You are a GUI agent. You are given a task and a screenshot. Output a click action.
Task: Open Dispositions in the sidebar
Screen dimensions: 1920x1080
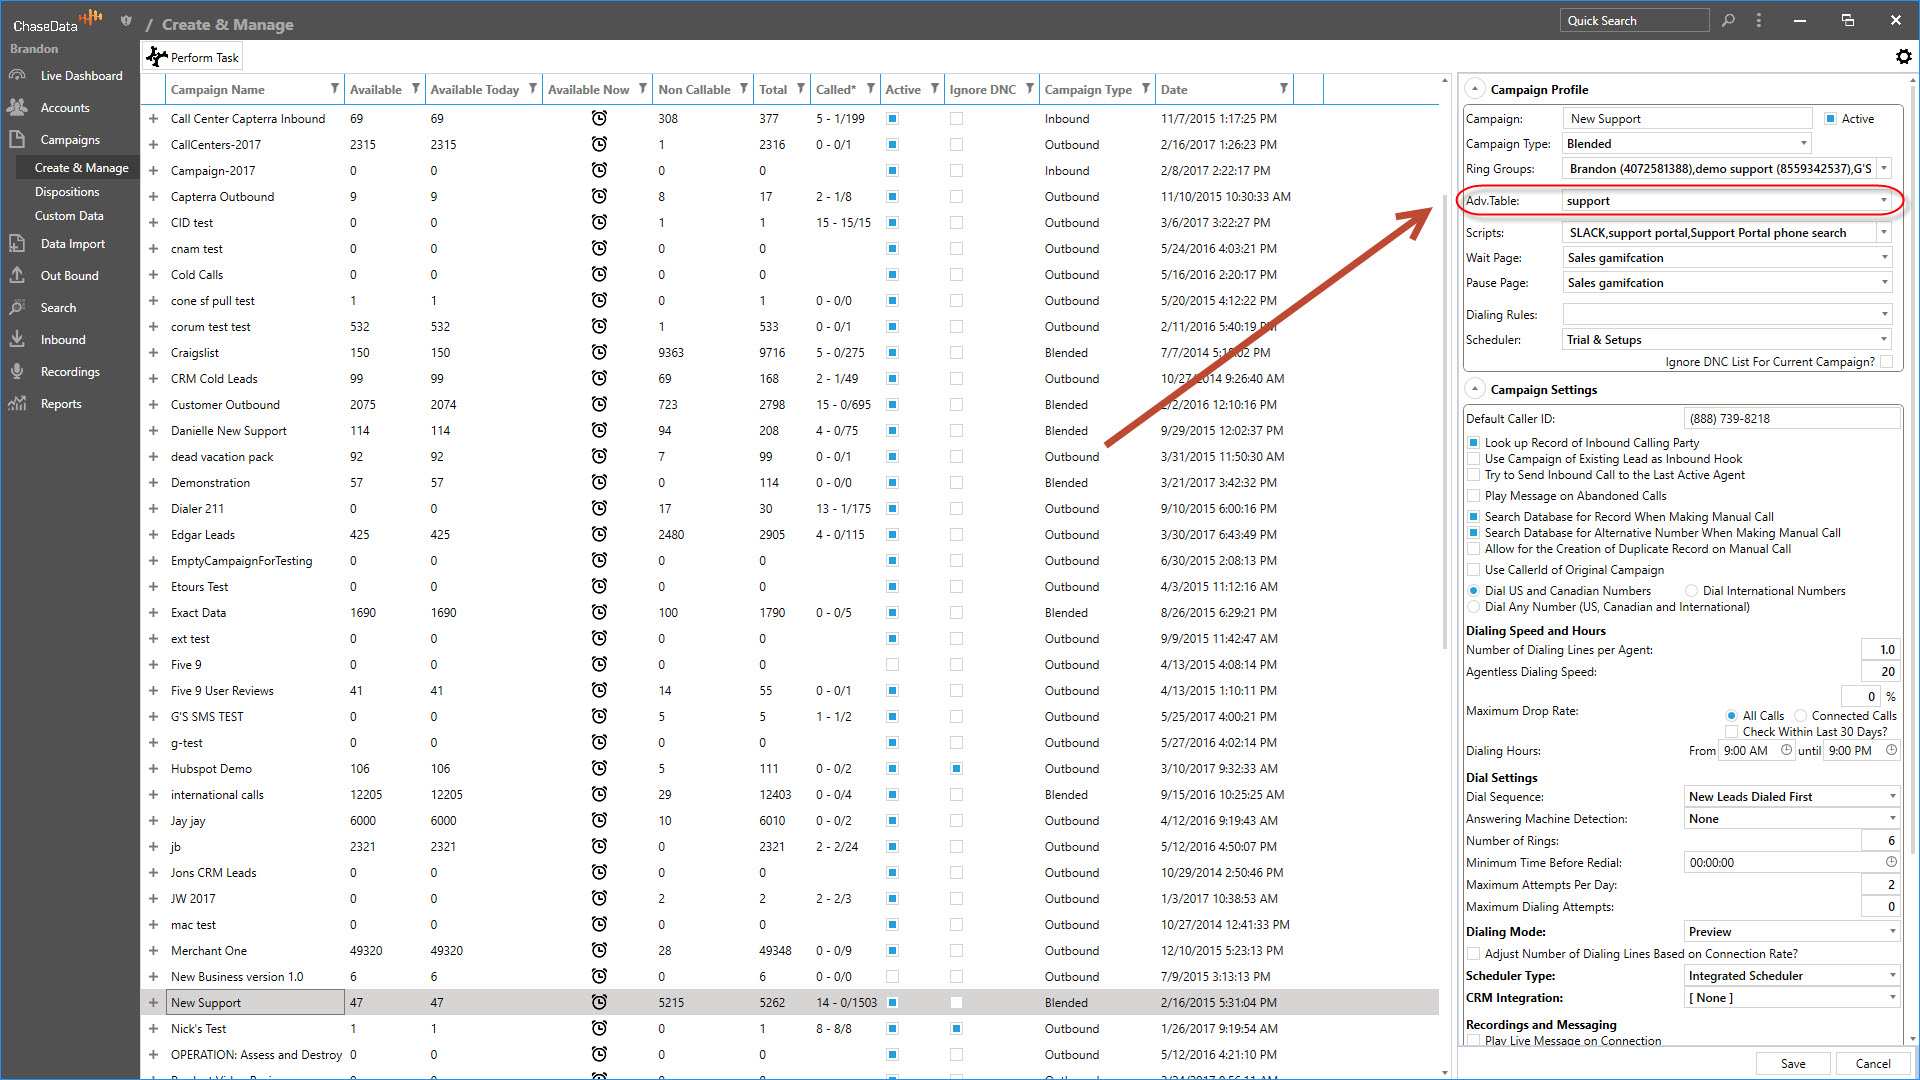[67, 192]
